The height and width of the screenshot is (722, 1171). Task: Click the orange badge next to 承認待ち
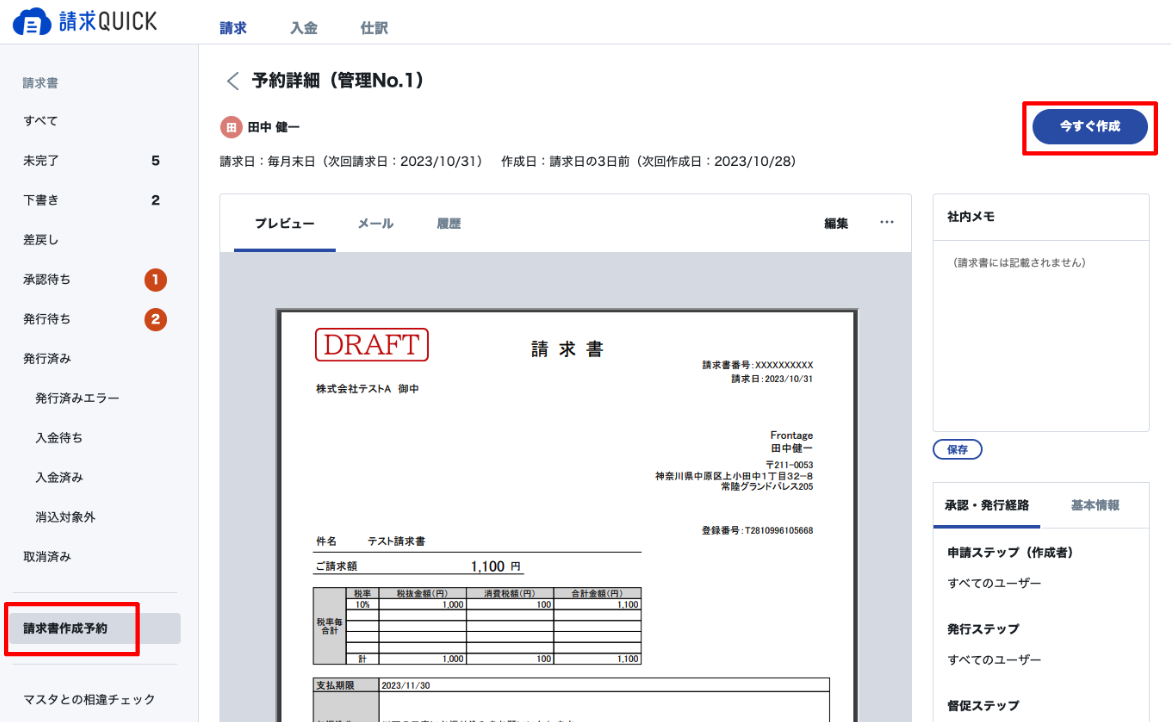(x=155, y=280)
